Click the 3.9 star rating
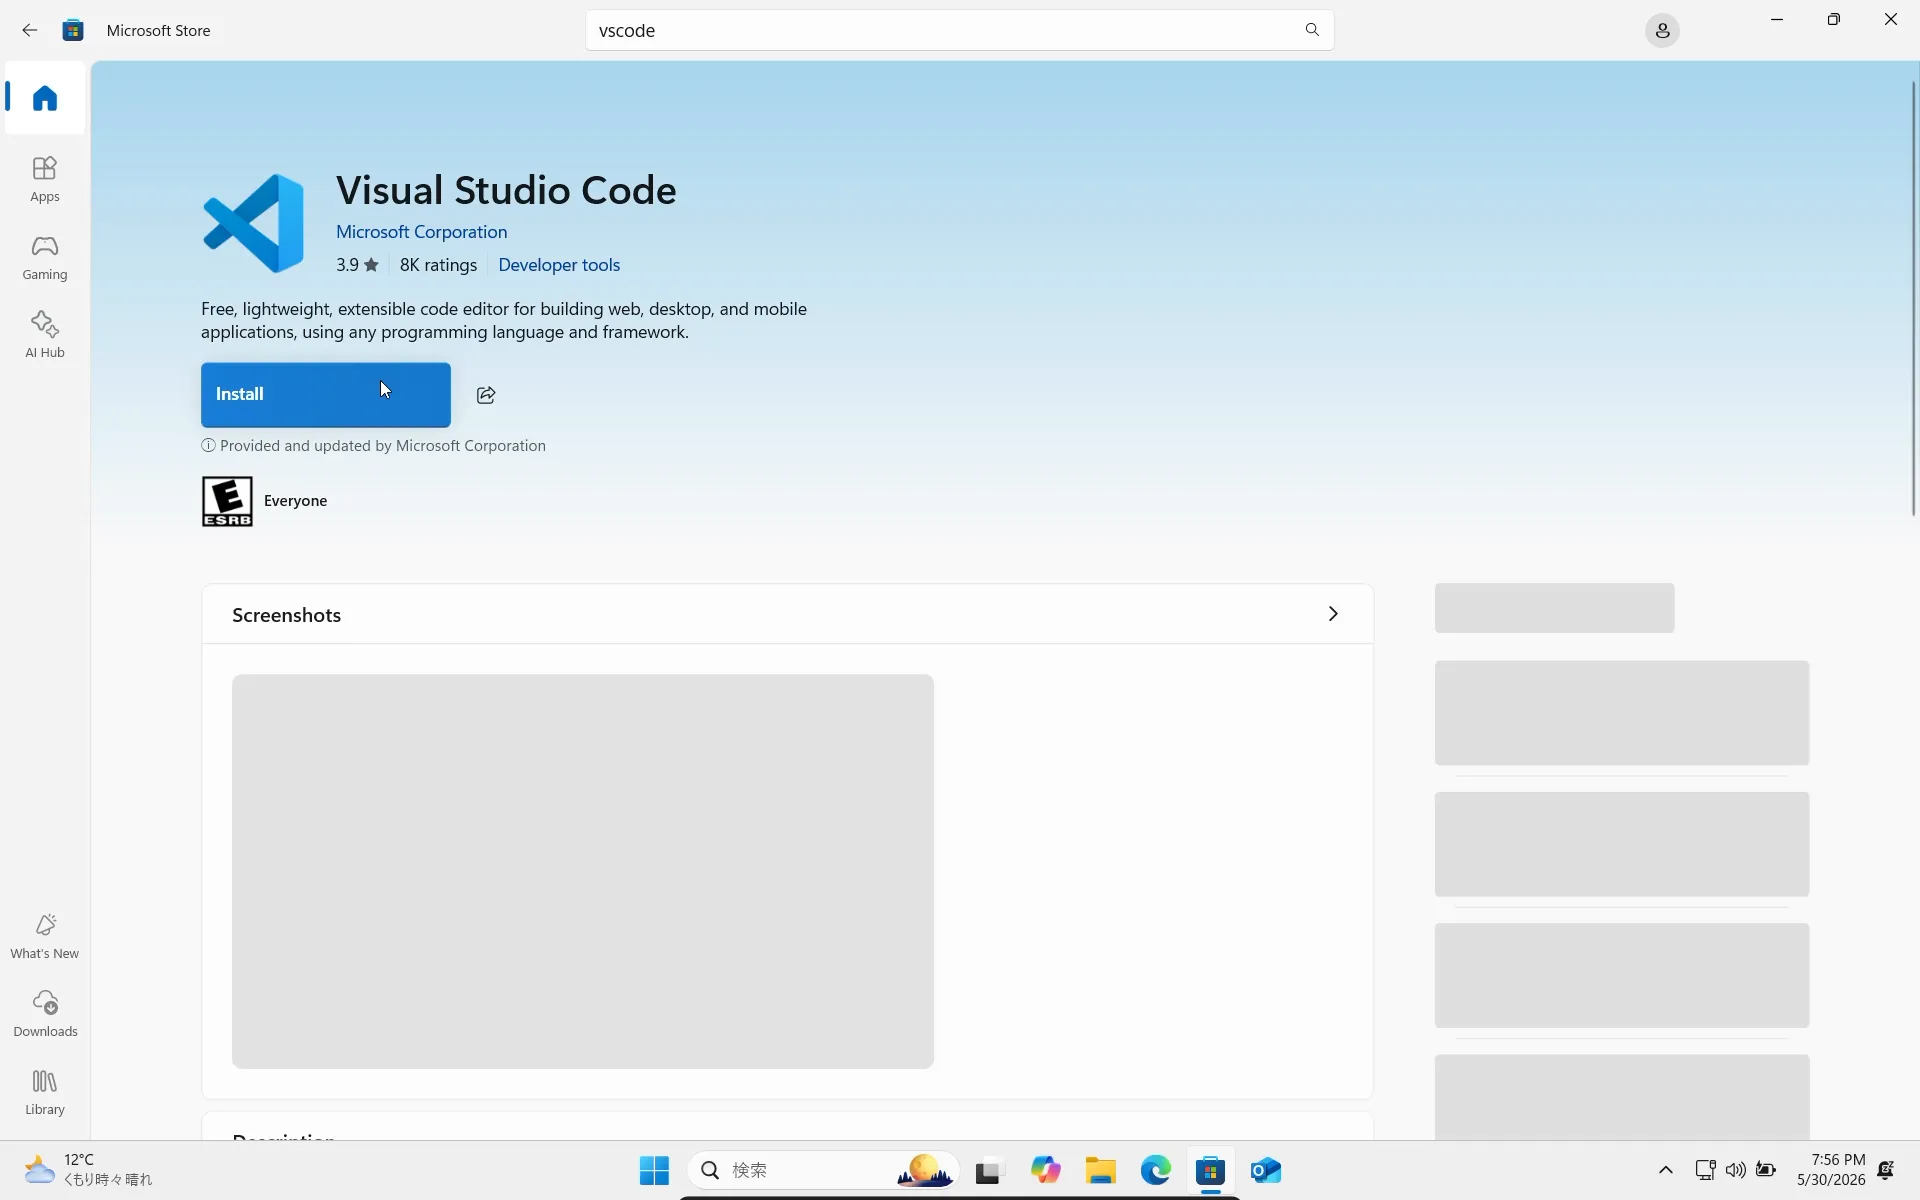The width and height of the screenshot is (1920, 1200). 357,265
